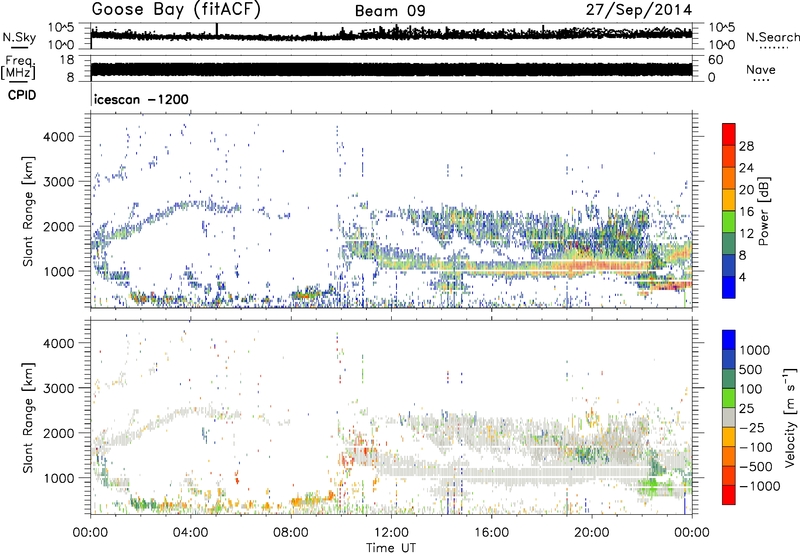Click the 'Power [dB]' colorbar title
800x554 pixels.
click(763, 211)
